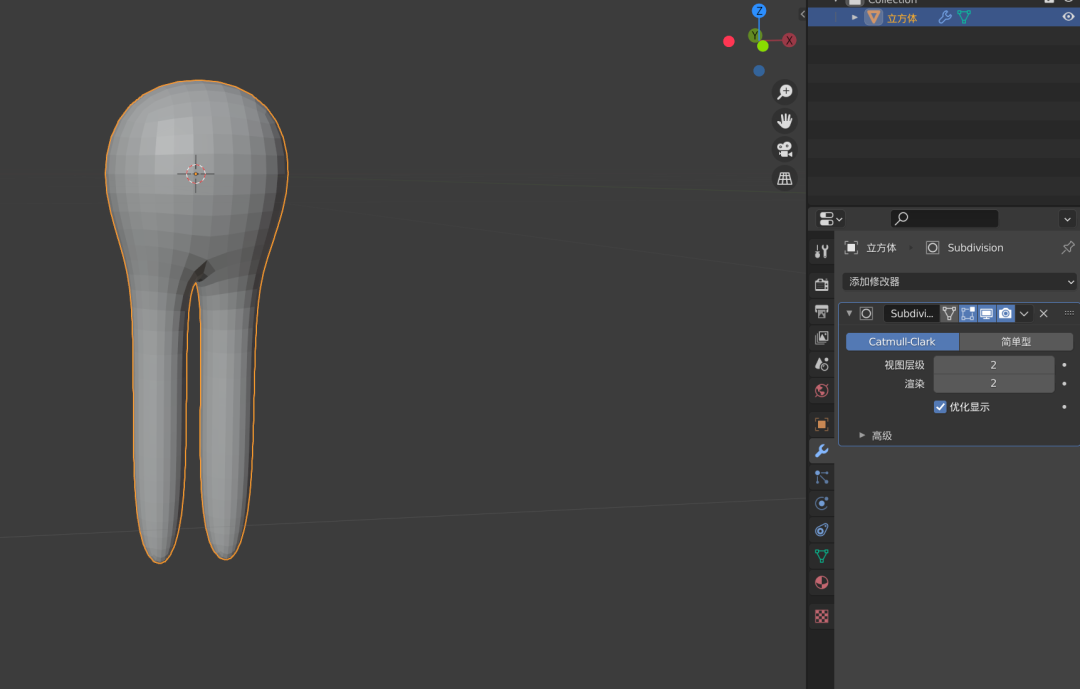Open the World properties tab
1080x689 pixels.
click(x=821, y=391)
